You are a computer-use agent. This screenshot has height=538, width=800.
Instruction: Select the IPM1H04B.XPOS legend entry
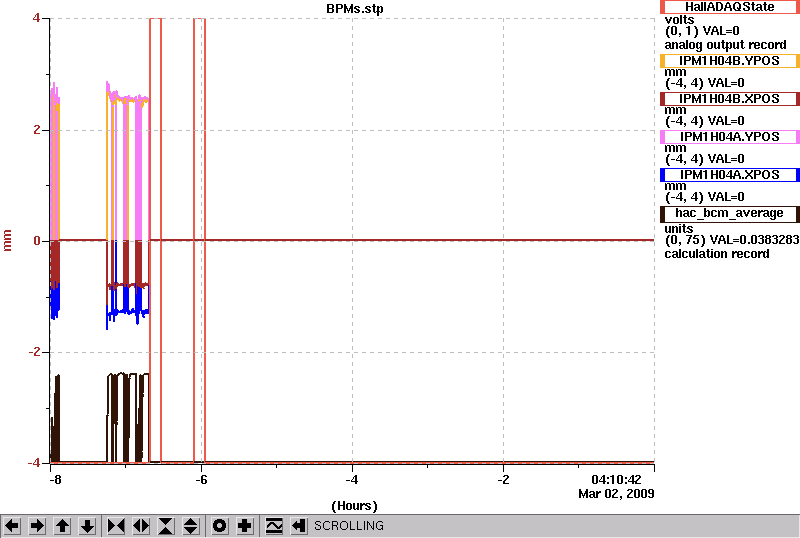(x=730, y=99)
